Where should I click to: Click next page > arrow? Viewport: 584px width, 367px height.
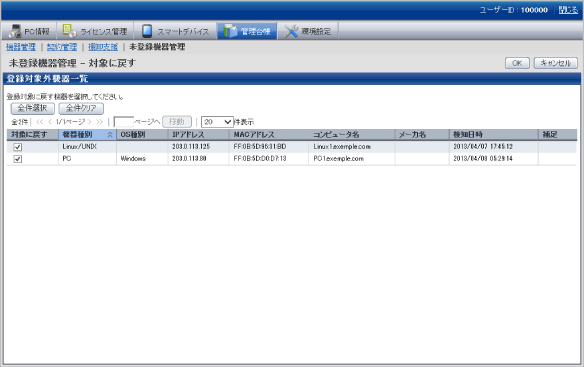point(90,122)
